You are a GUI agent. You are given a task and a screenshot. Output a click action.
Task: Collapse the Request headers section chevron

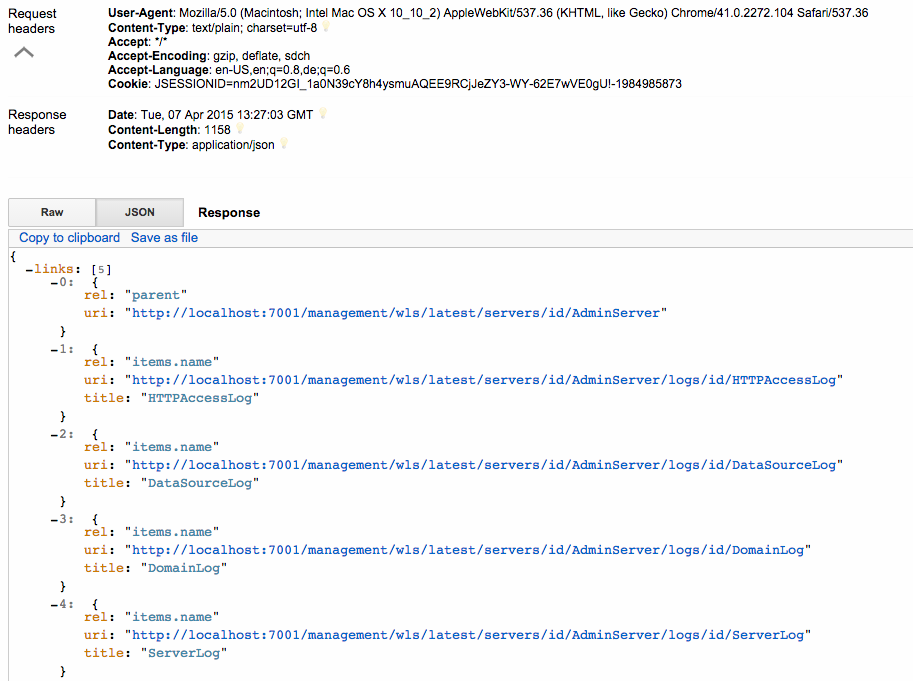click(23, 52)
